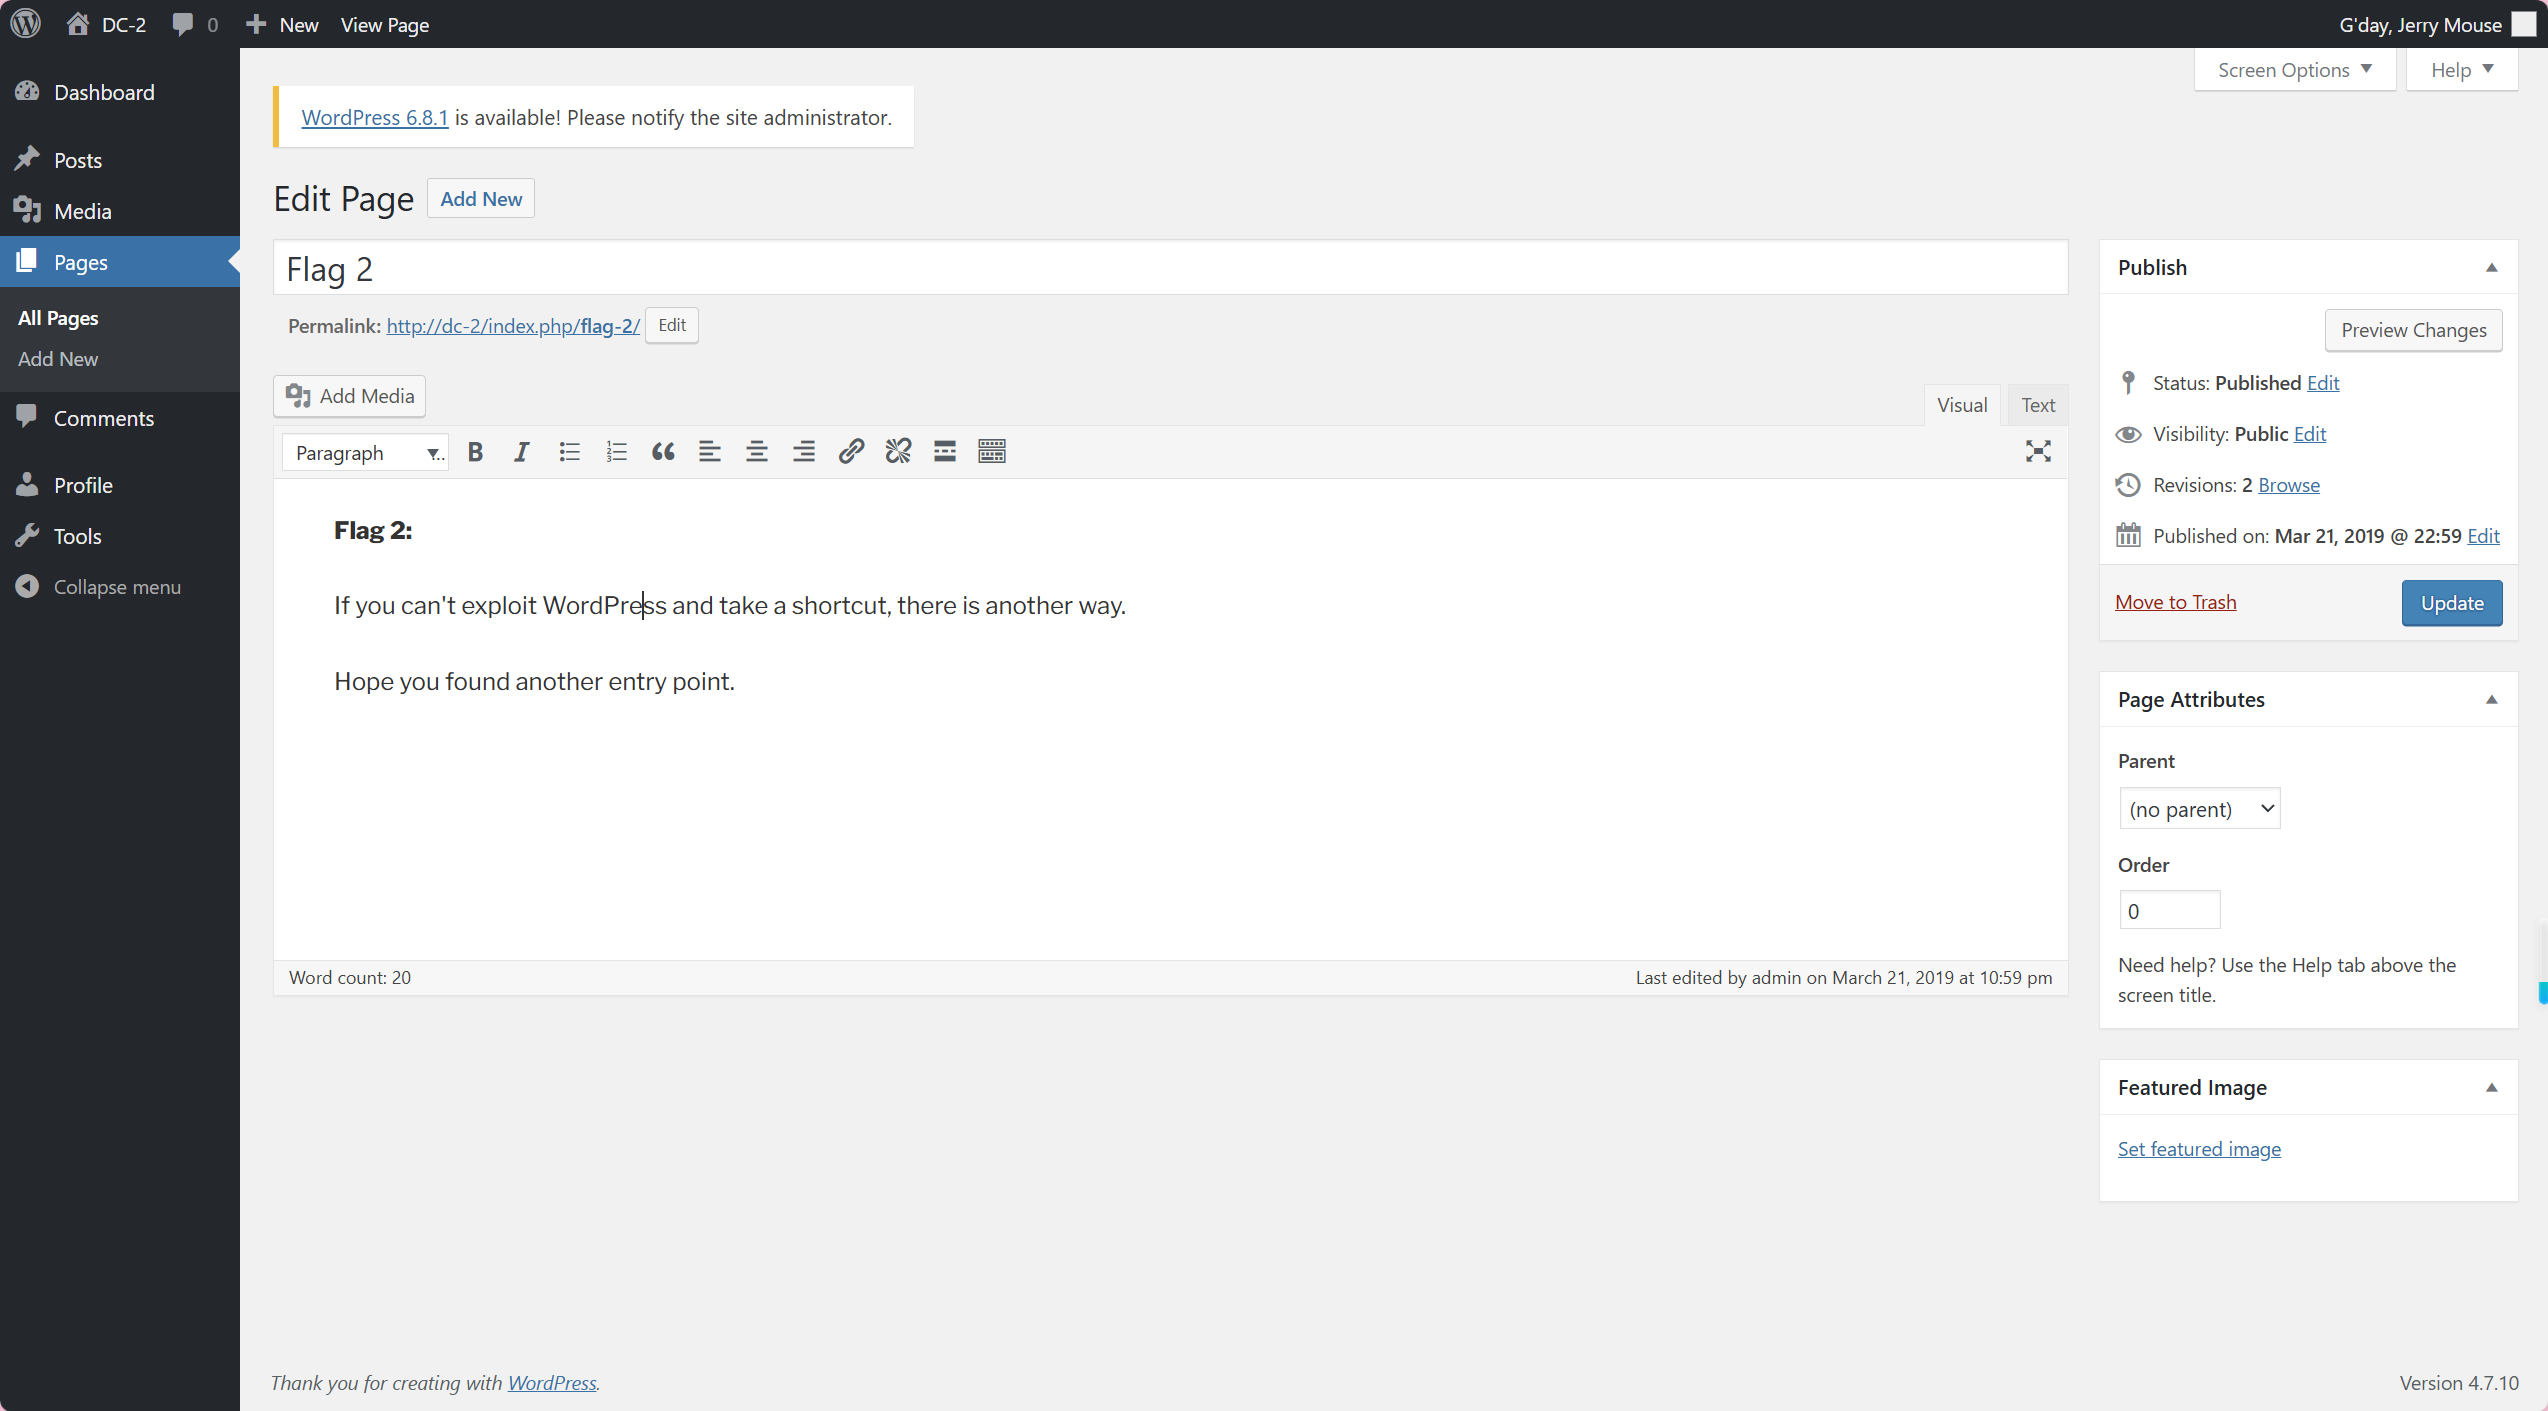Insert Read More tag

click(x=945, y=452)
